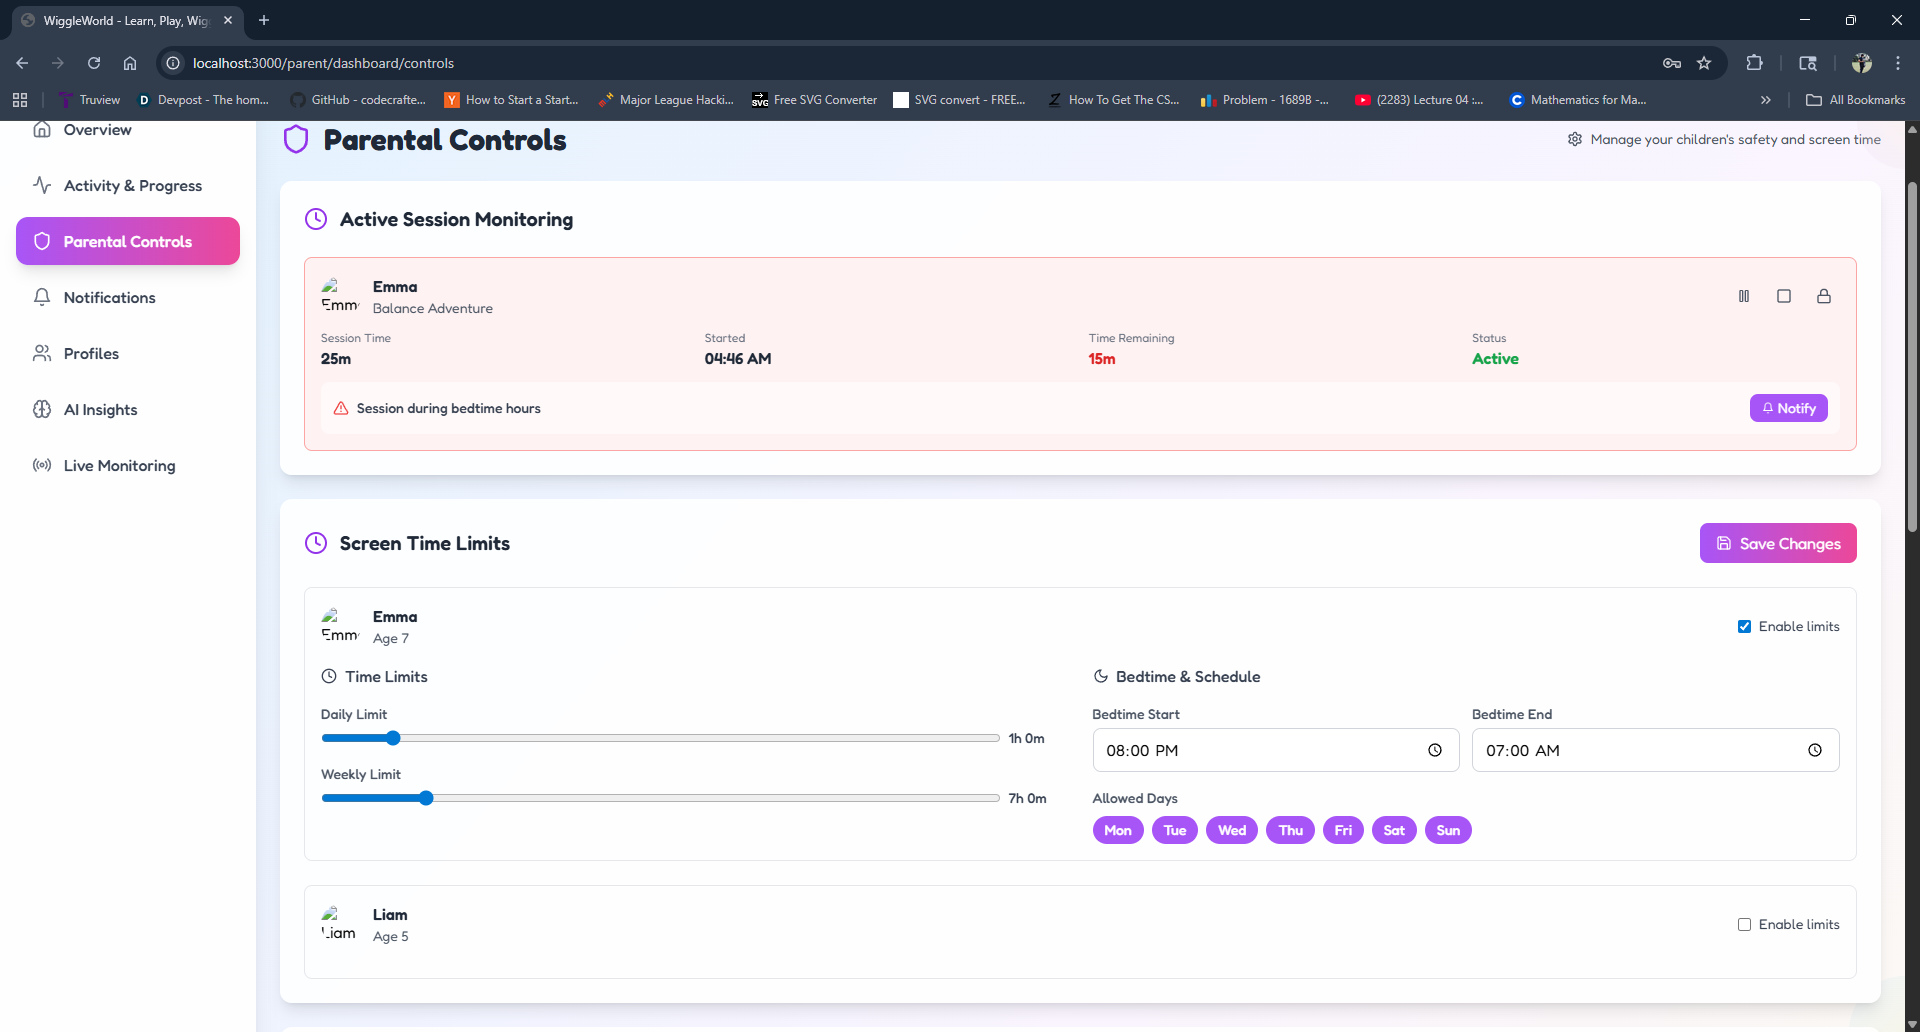Toggle Tue in Allowed Days
Image resolution: width=1920 pixels, height=1032 pixels.
coord(1175,830)
